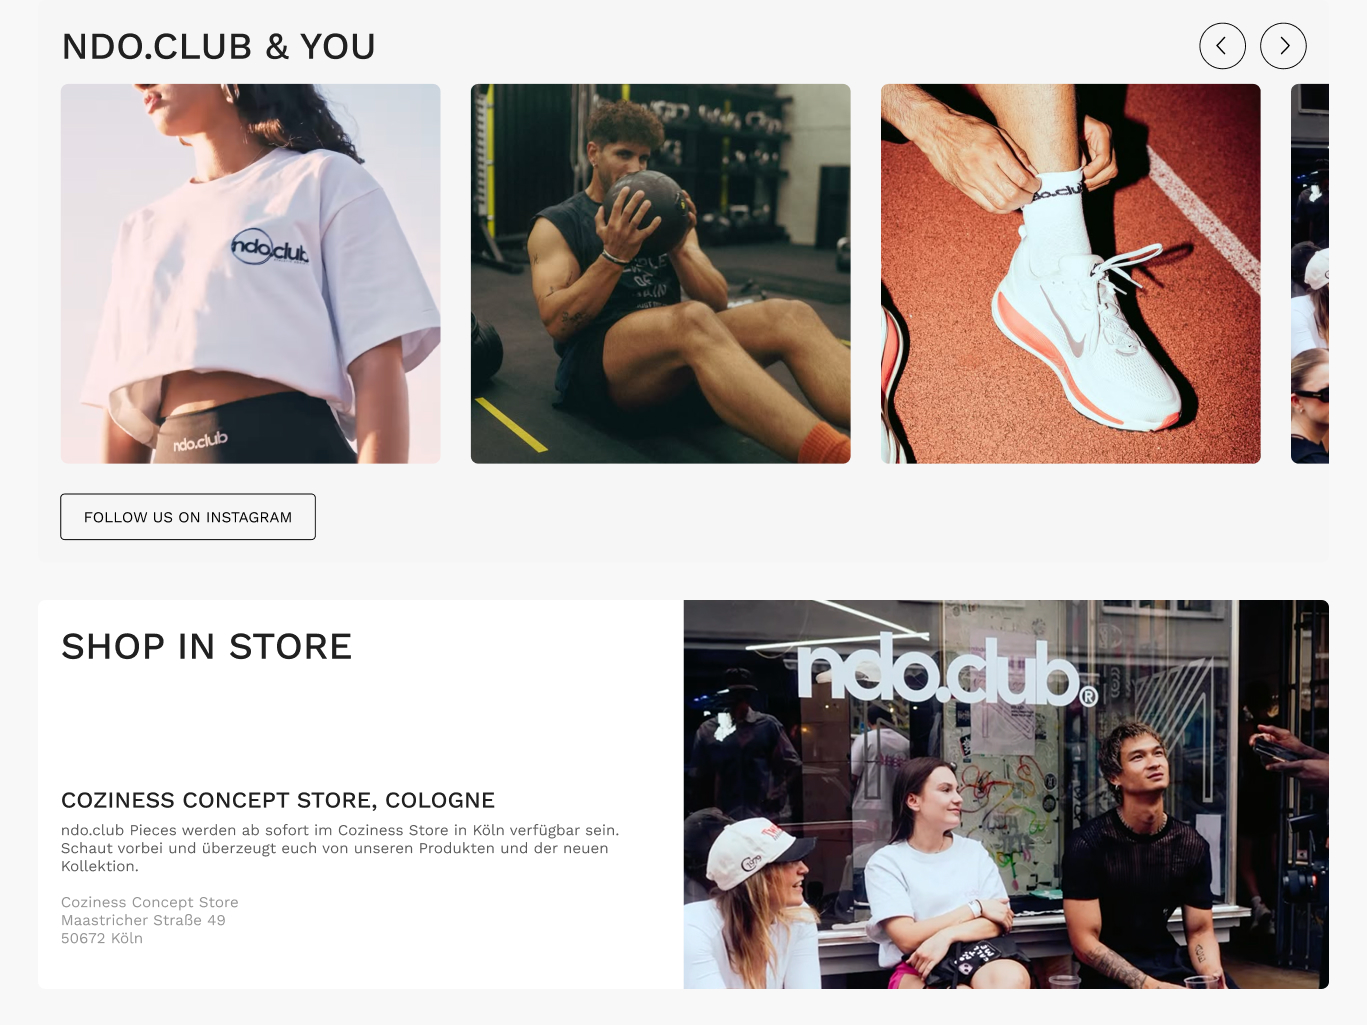The image size is (1367, 1025).
Task: Click the Maastricher Straße 49 address line
Action: click(x=143, y=920)
